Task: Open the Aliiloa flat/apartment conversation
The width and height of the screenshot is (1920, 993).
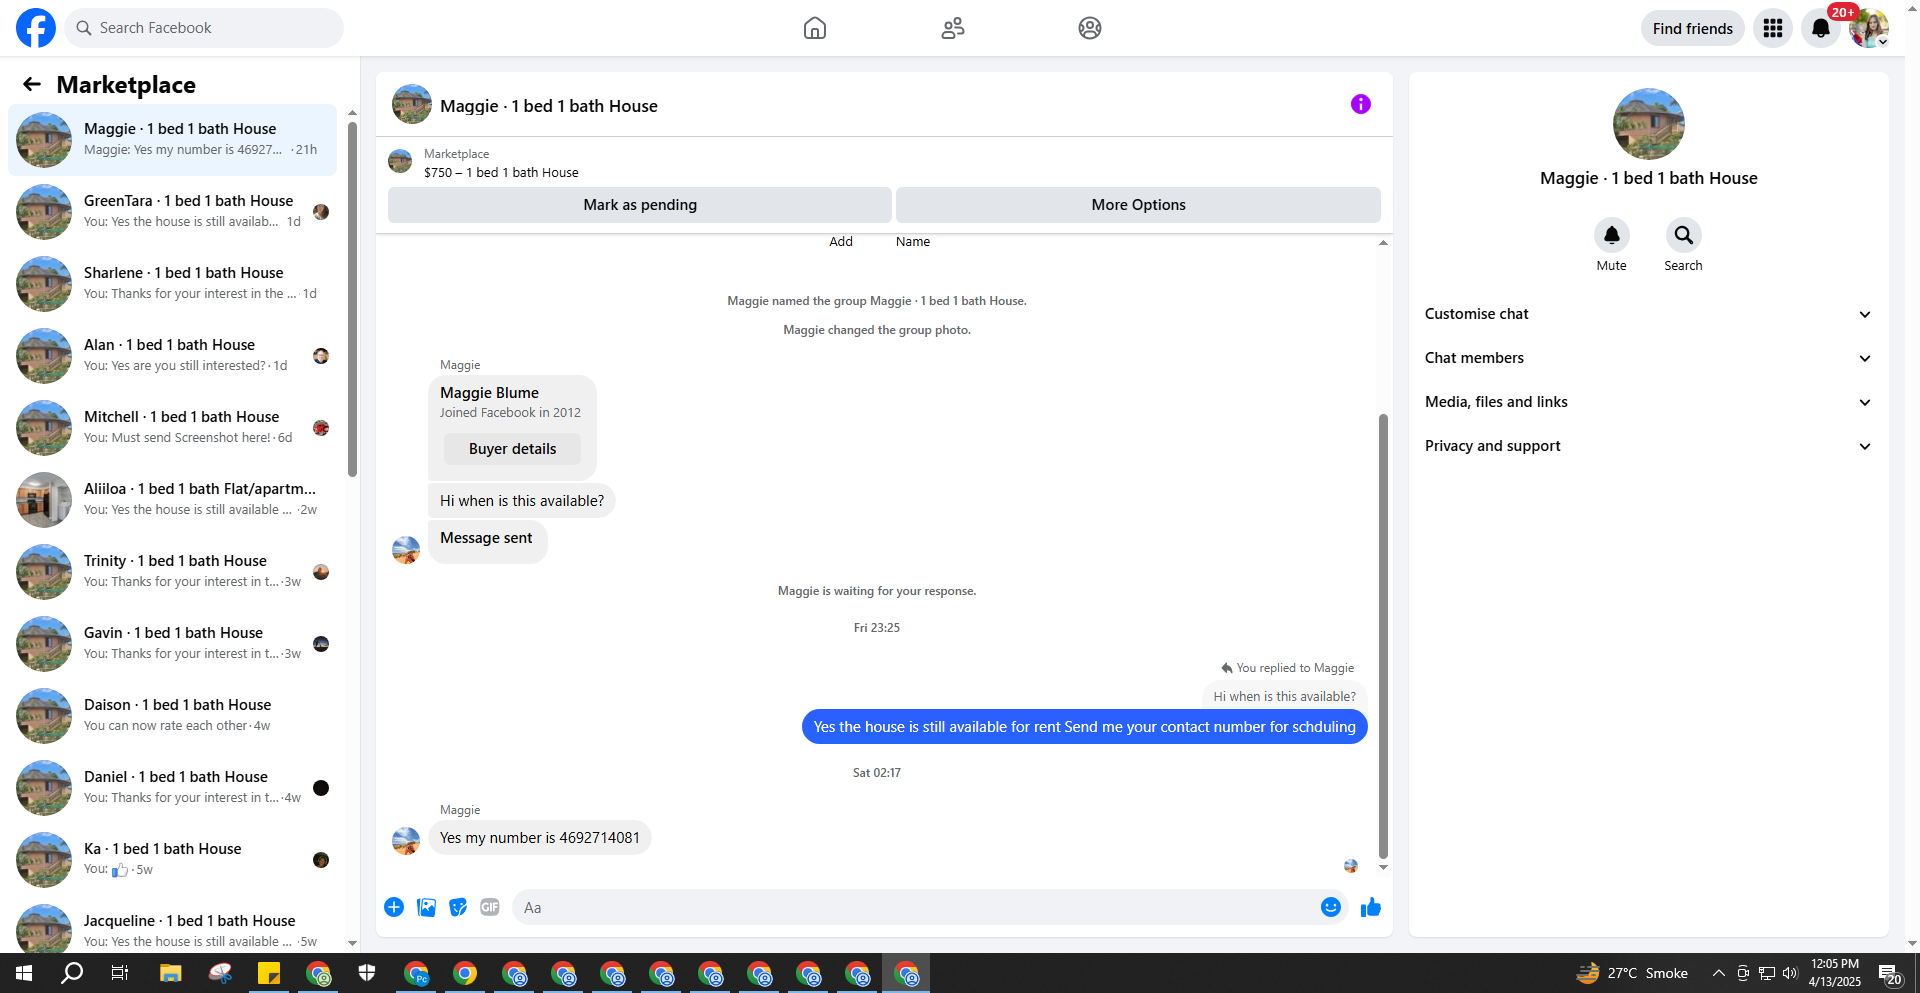Action: 172,500
